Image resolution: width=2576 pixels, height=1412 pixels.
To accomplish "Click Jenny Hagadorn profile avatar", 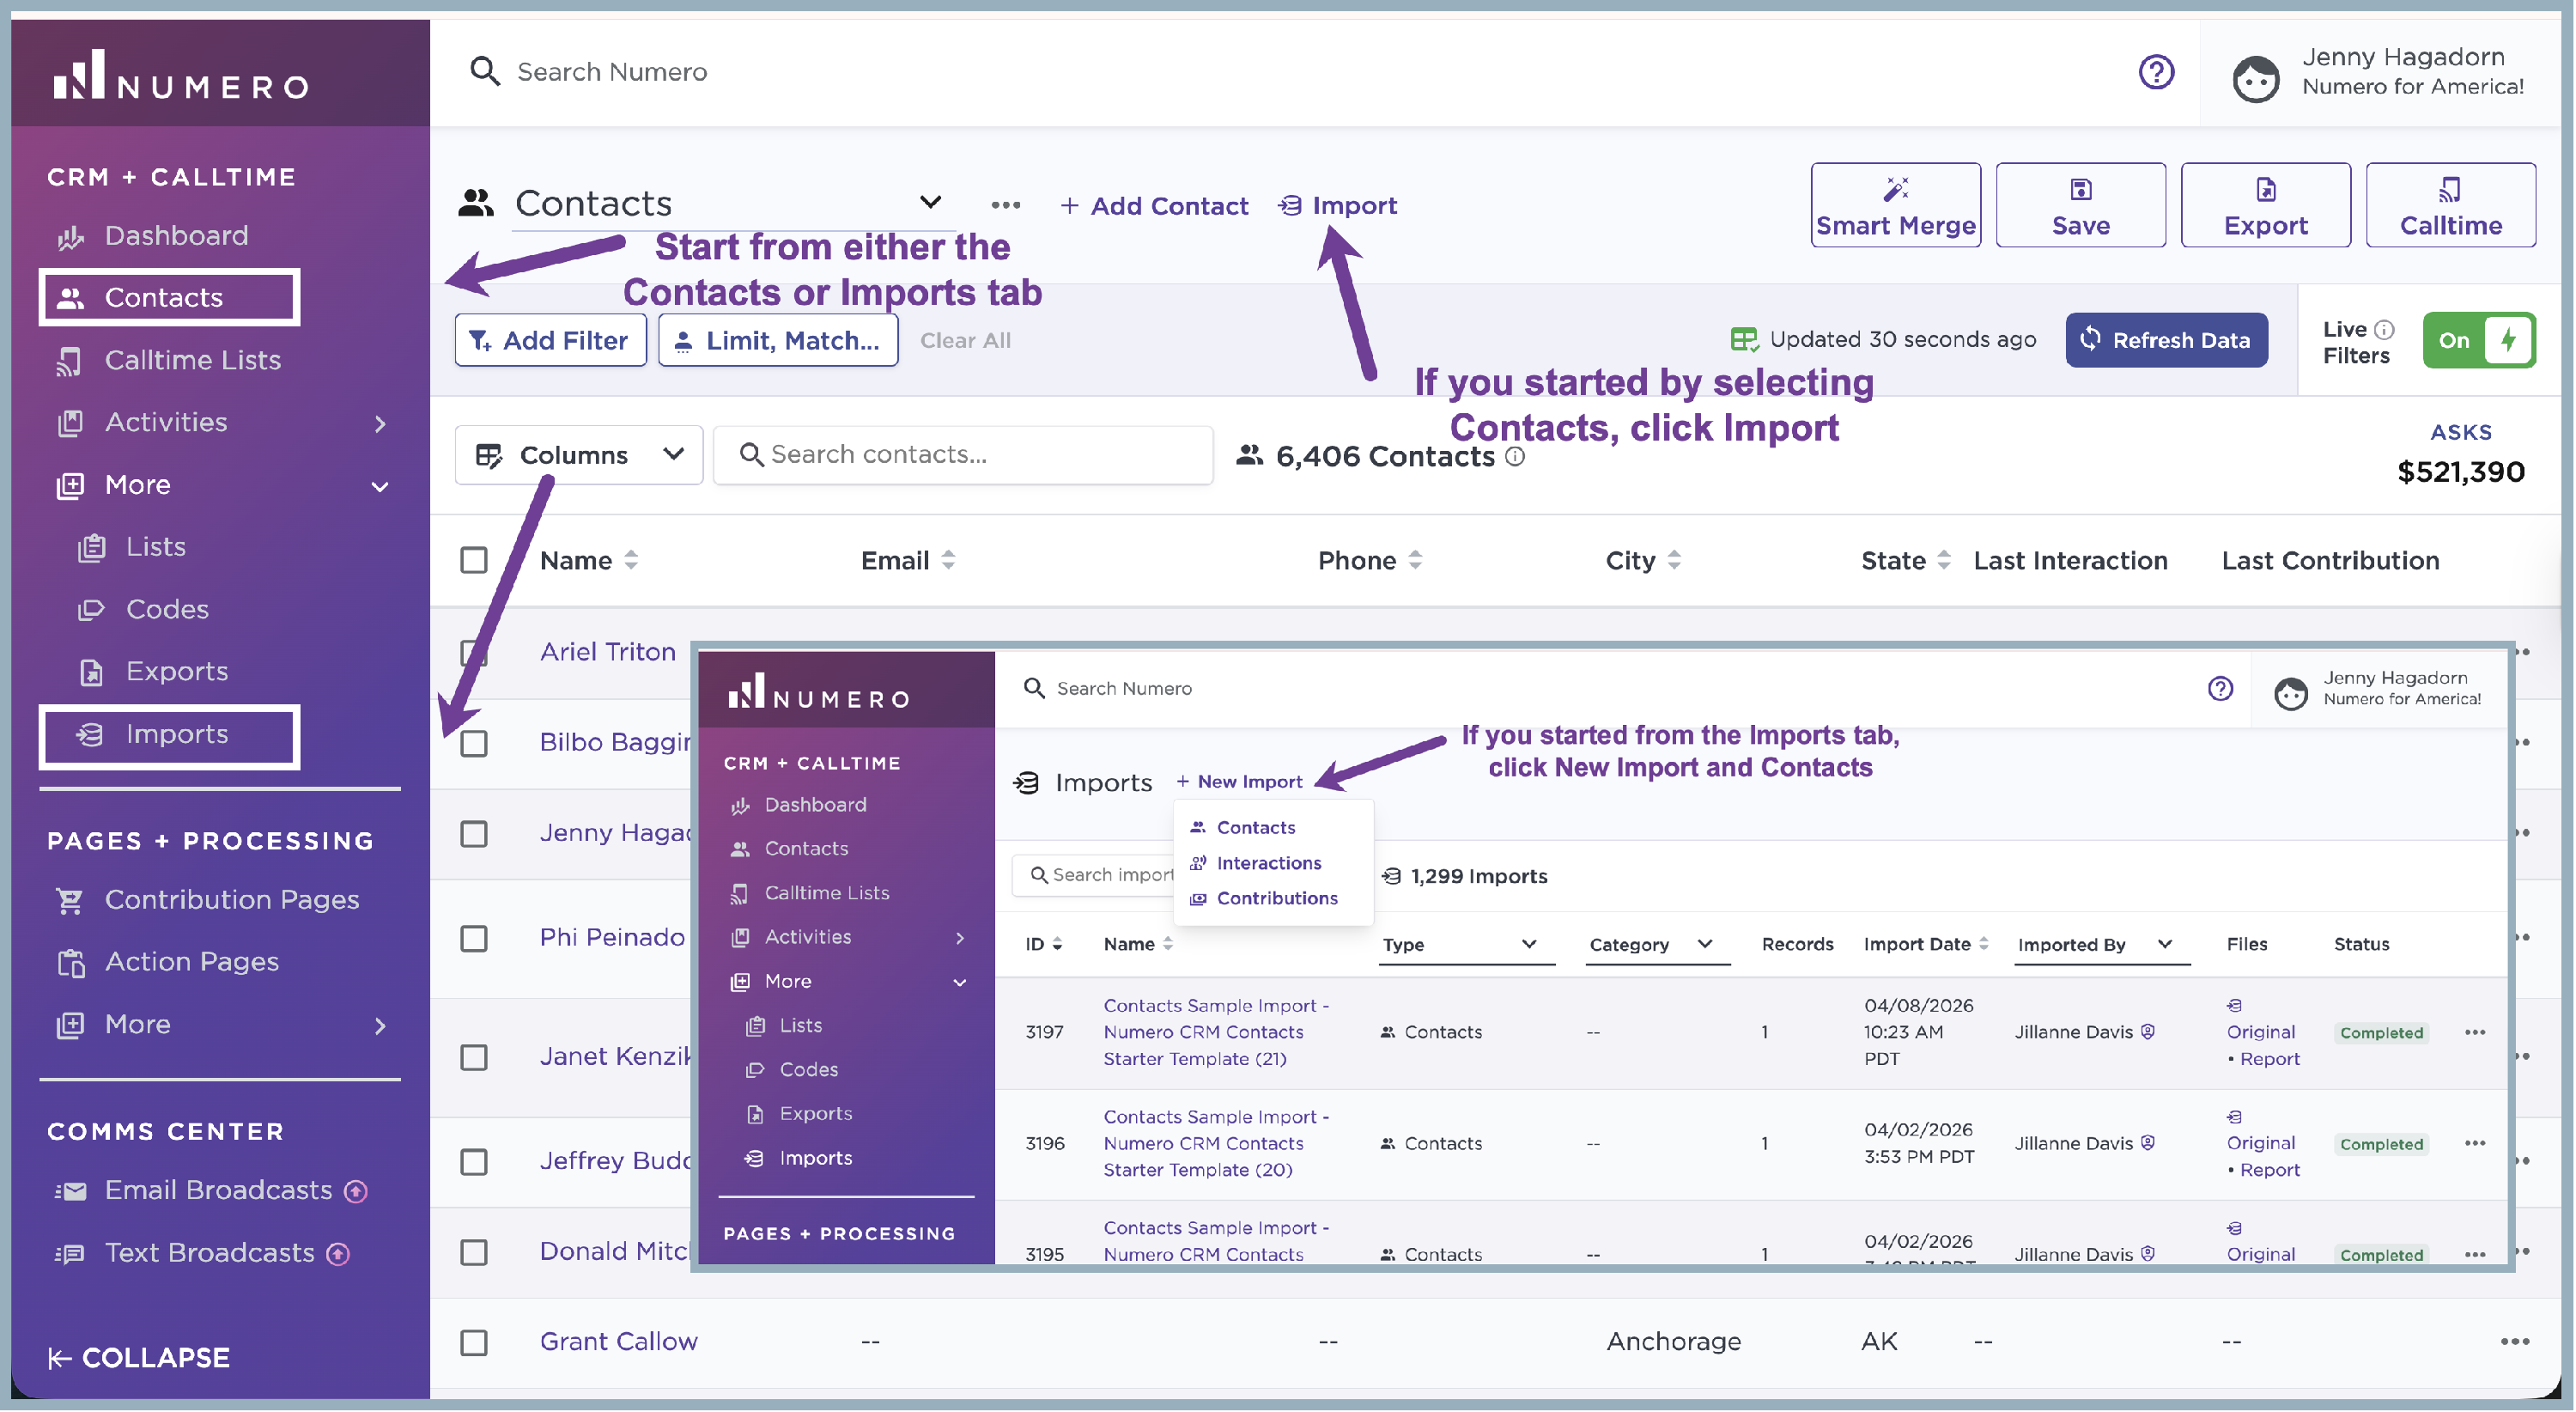I will click(2256, 78).
